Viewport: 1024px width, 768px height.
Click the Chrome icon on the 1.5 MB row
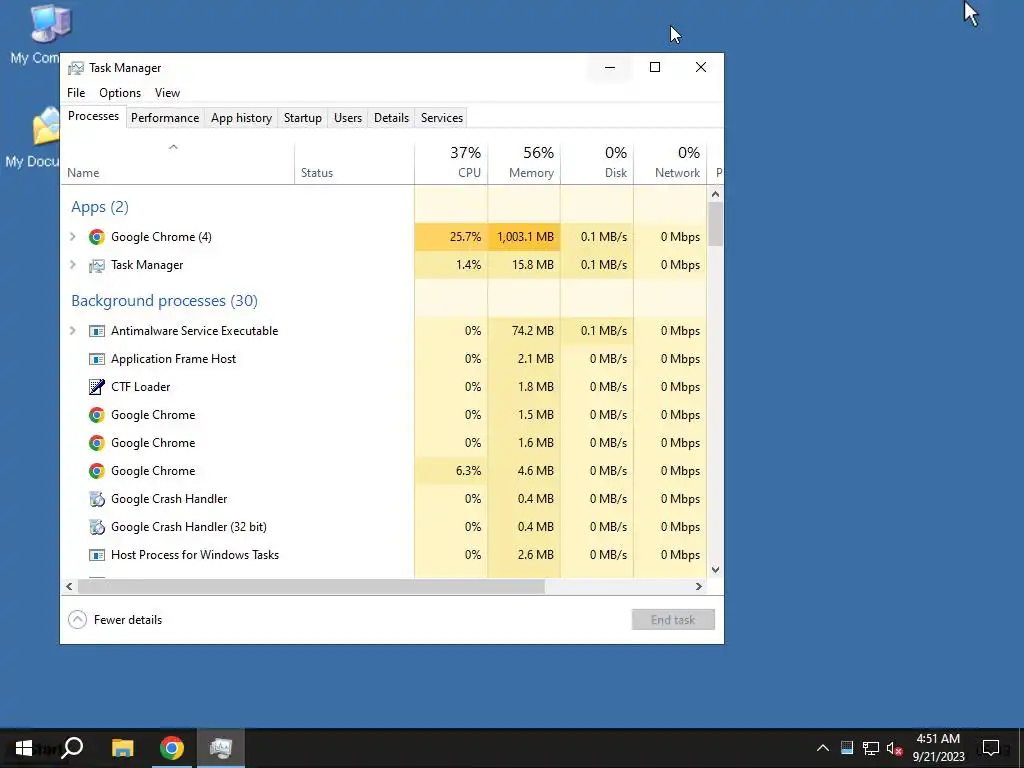tap(97, 415)
